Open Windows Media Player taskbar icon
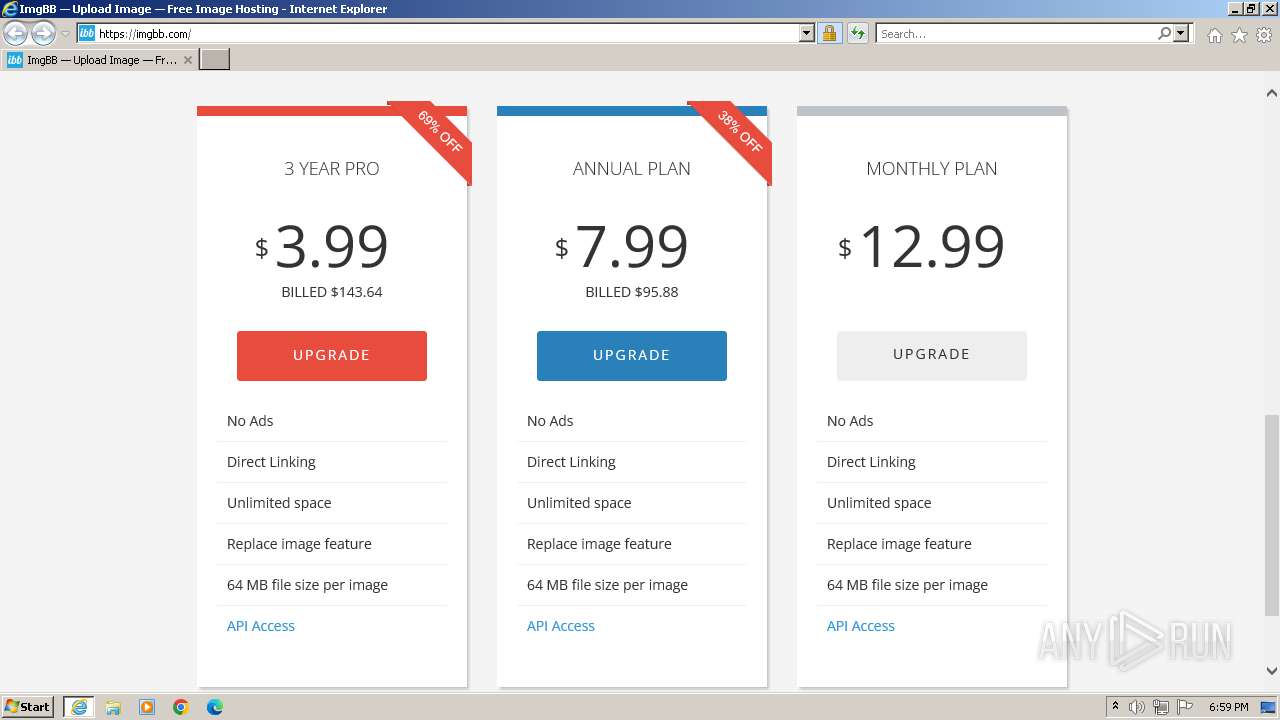Viewport: 1280px width, 720px height. [147, 707]
